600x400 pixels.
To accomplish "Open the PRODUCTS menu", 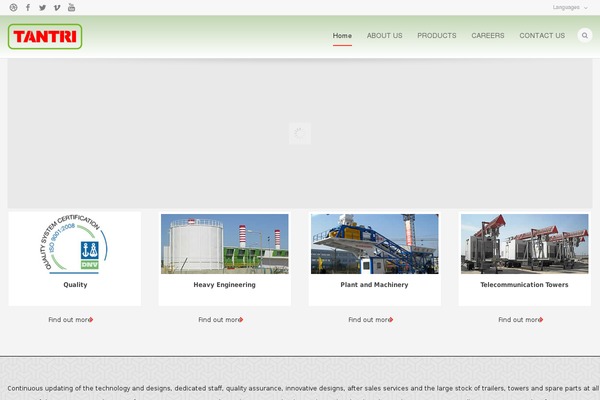I will (x=437, y=36).
